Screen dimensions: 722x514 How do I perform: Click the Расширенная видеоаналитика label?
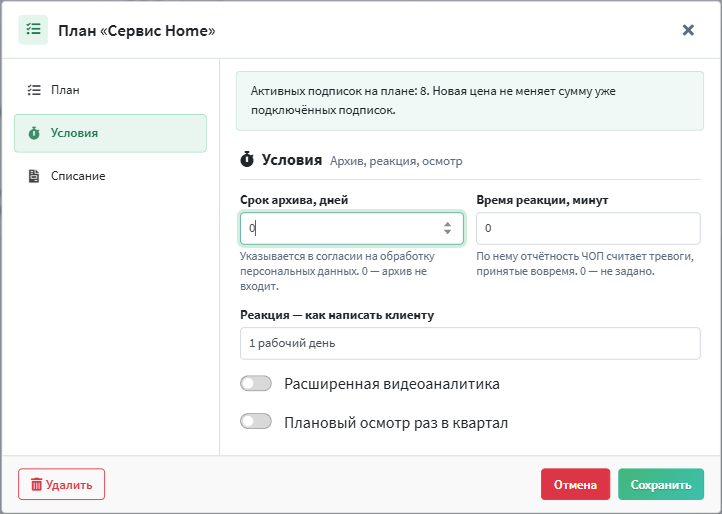pos(392,384)
